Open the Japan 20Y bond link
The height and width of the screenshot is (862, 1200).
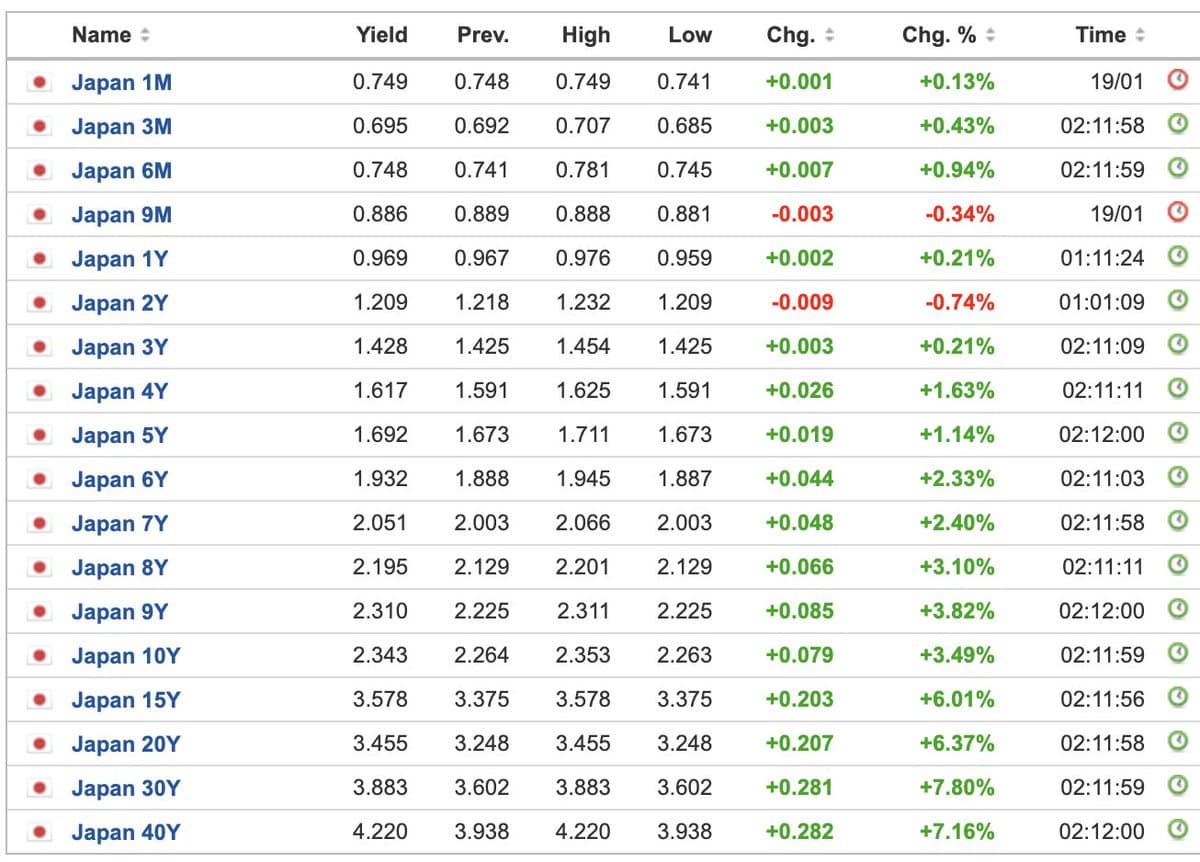pyautogui.click(x=125, y=744)
